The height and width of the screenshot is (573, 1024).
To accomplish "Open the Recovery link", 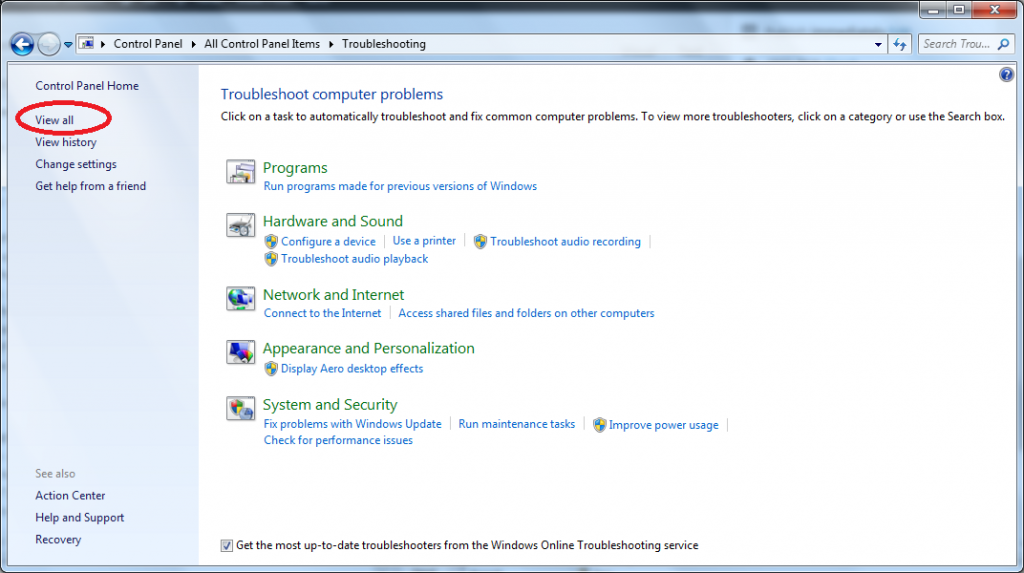I will tap(58, 540).
